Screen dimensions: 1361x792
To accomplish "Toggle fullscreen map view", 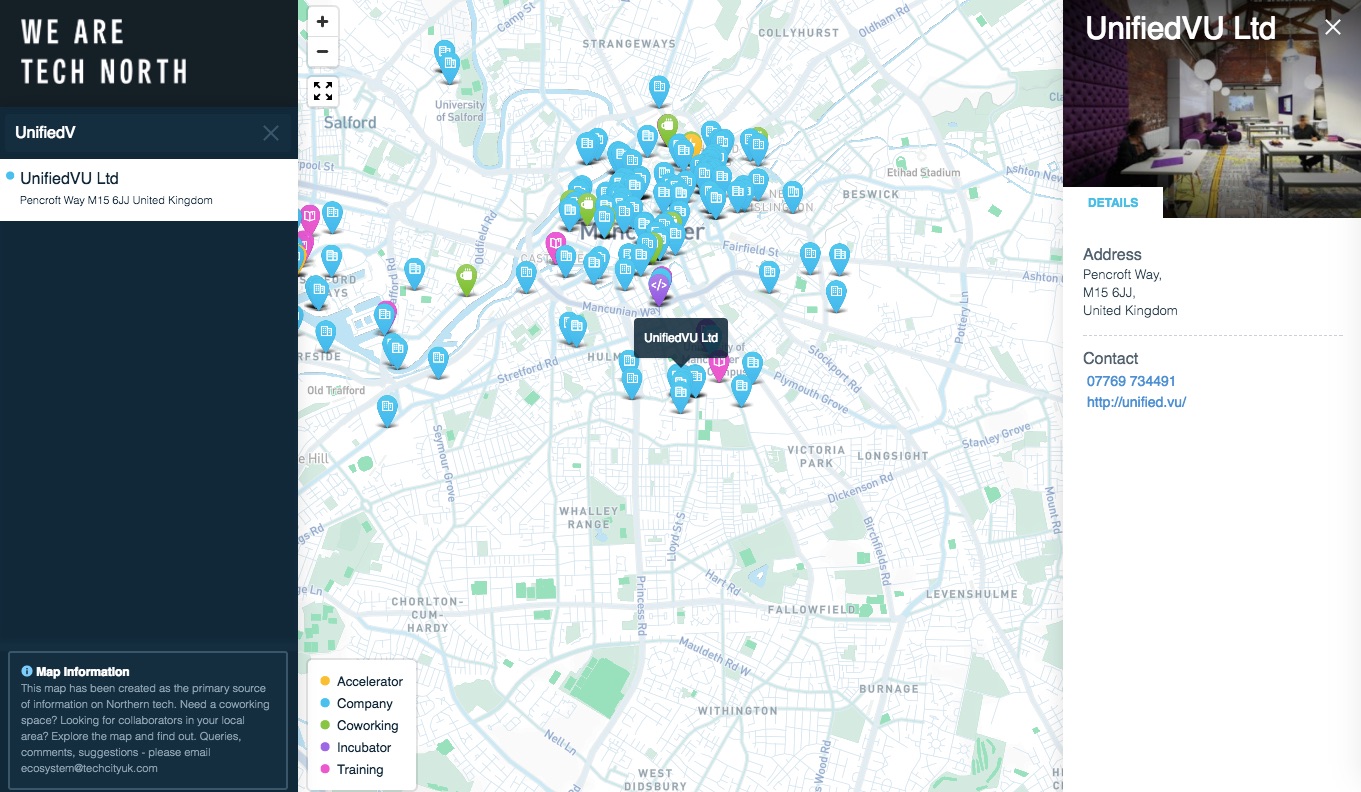I will (322, 92).
